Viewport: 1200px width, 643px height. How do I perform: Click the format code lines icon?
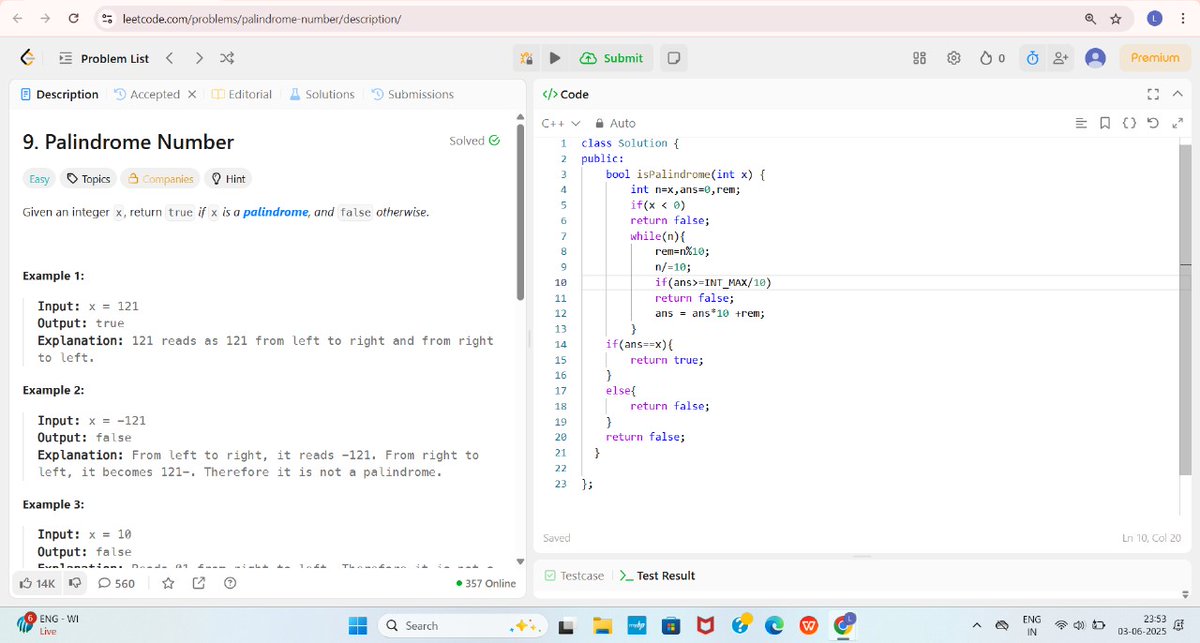[1080, 123]
